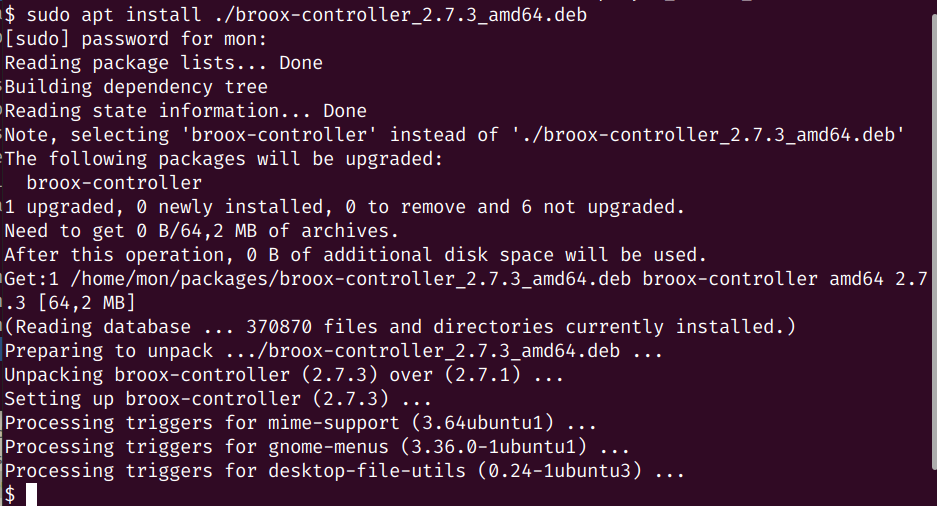Click the '/home/mon/packages/' path in Get:1 line
This screenshot has height=506, width=937.
tap(174, 279)
